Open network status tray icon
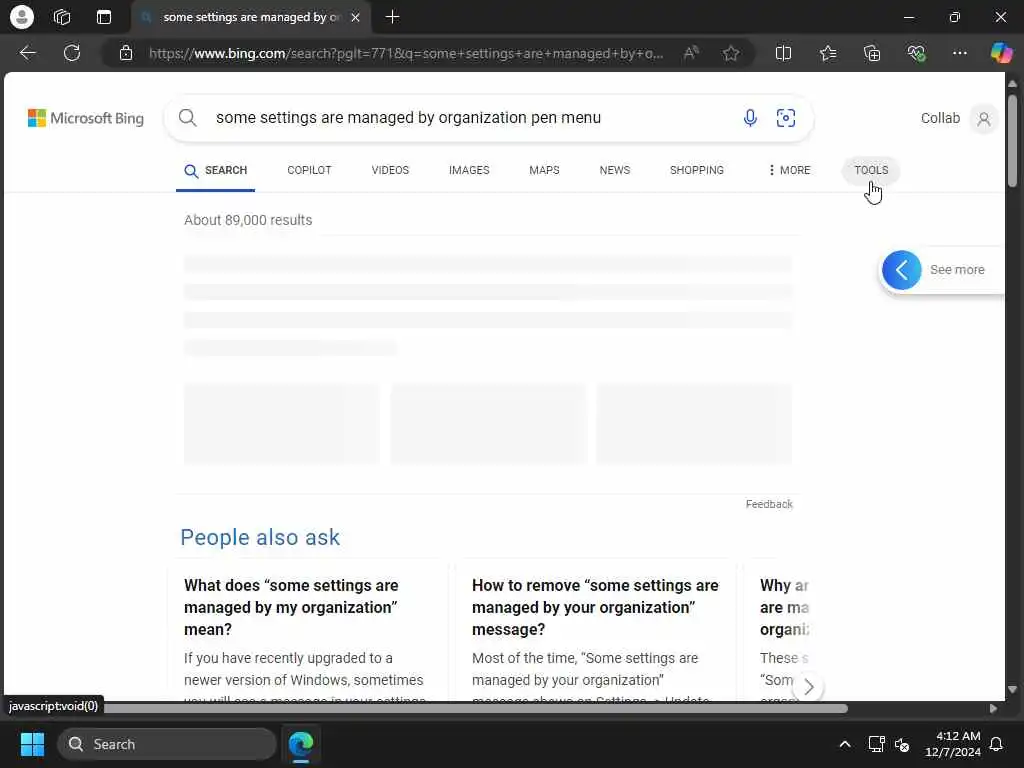The width and height of the screenshot is (1024, 768). coord(876,744)
